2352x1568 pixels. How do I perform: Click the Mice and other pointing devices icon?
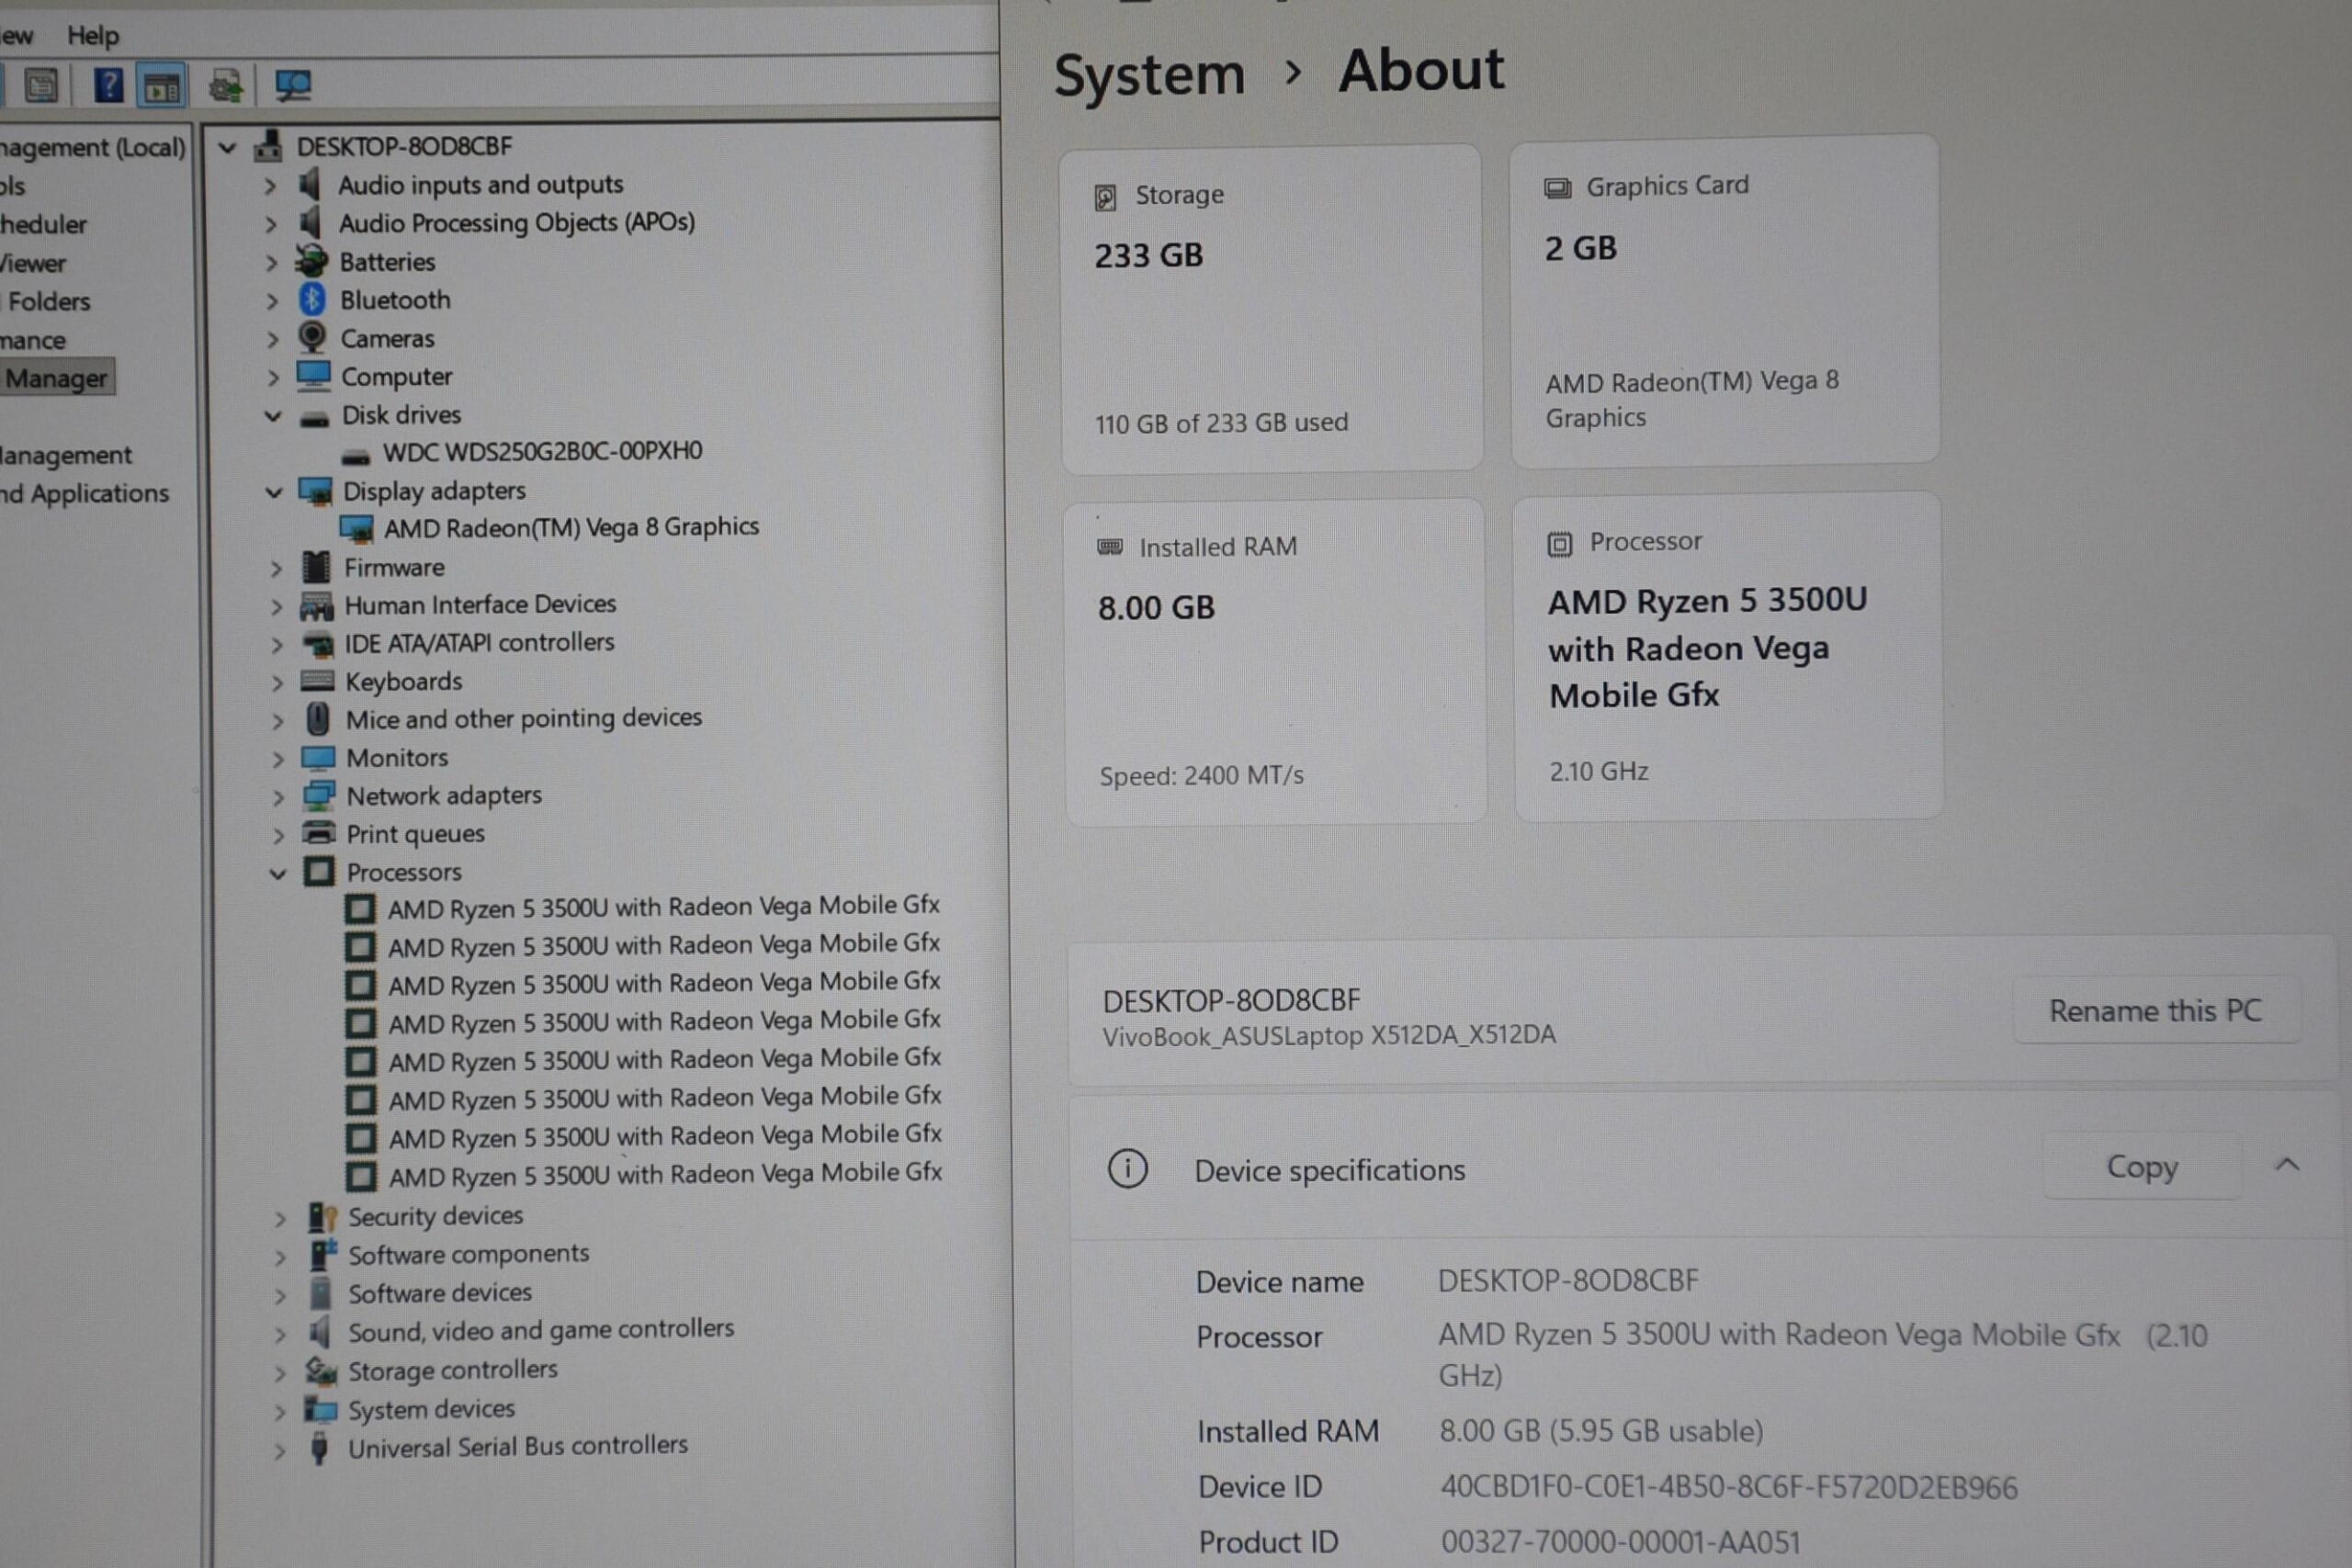pyautogui.click(x=318, y=719)
